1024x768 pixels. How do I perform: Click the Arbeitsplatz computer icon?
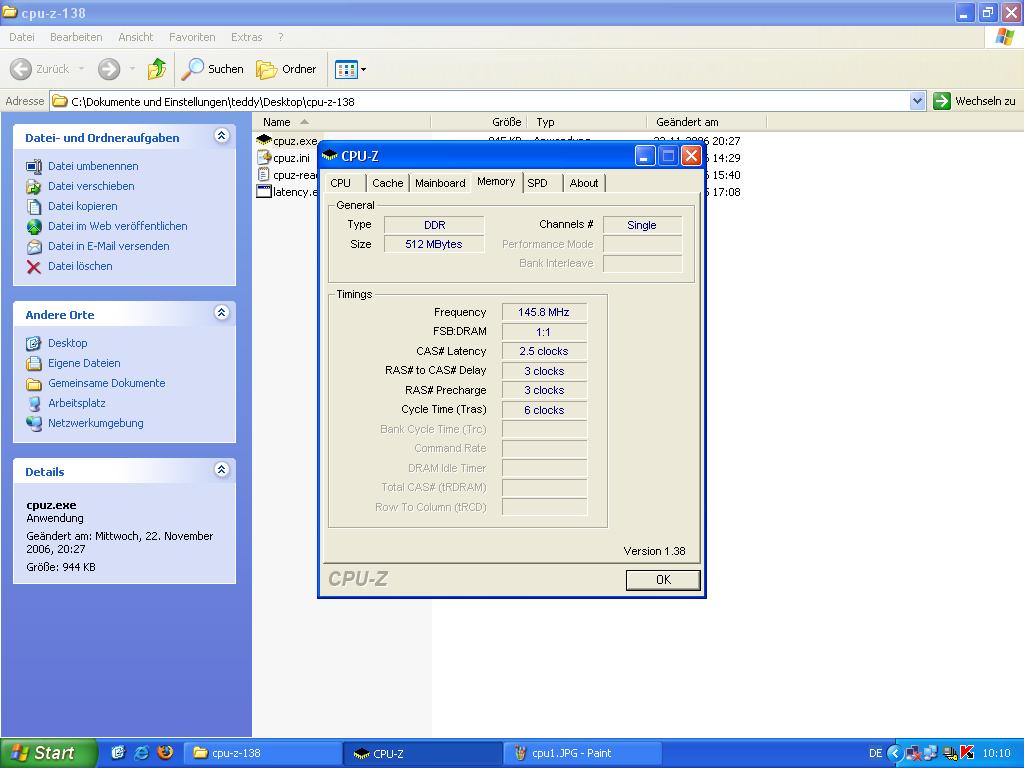tap(33, 404)
